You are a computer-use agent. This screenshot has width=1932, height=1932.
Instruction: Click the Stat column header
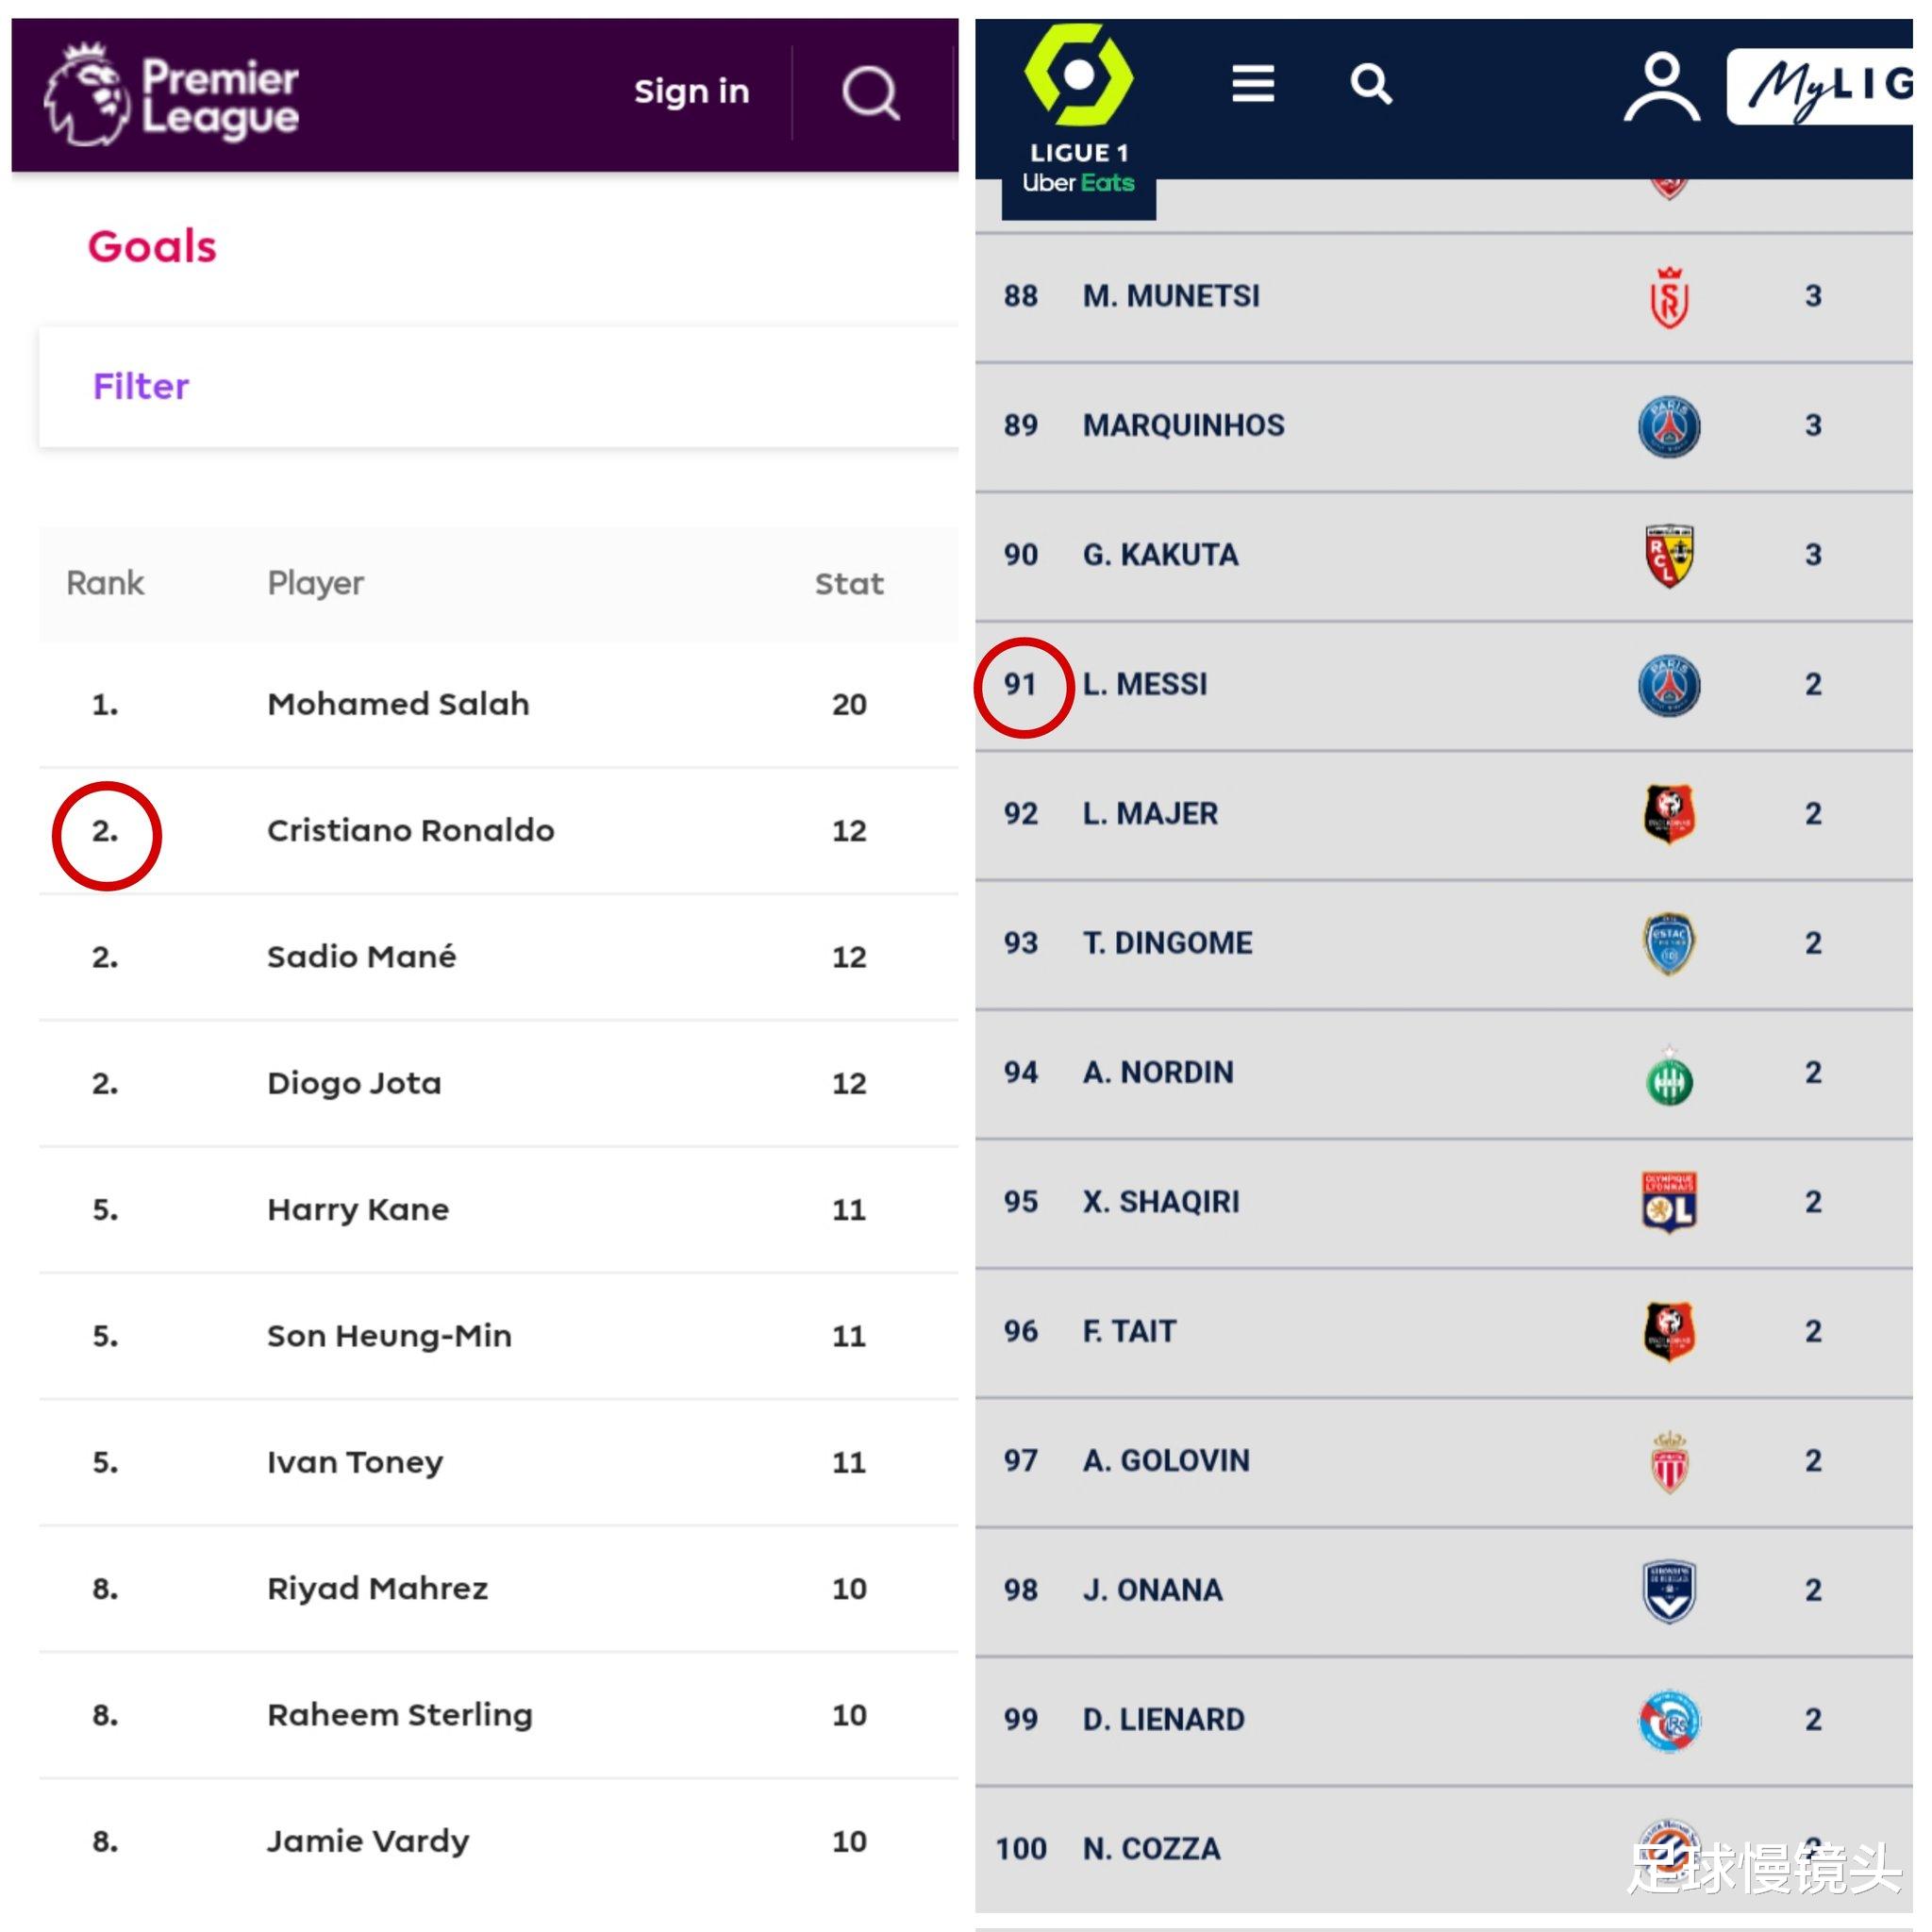[x=849, y=584]
